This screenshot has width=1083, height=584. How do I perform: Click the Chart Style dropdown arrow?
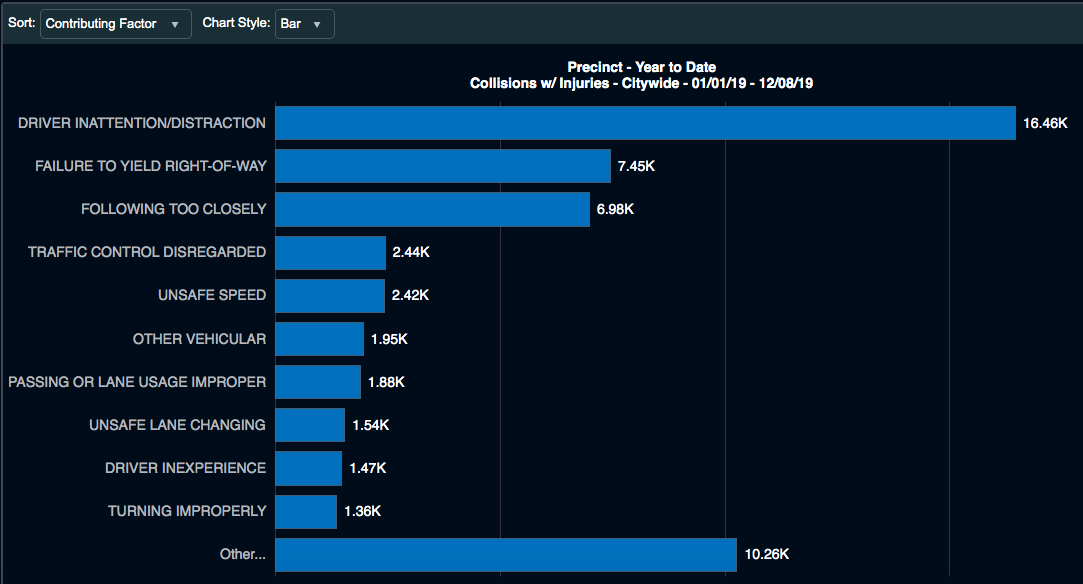[x=317, y=25]
